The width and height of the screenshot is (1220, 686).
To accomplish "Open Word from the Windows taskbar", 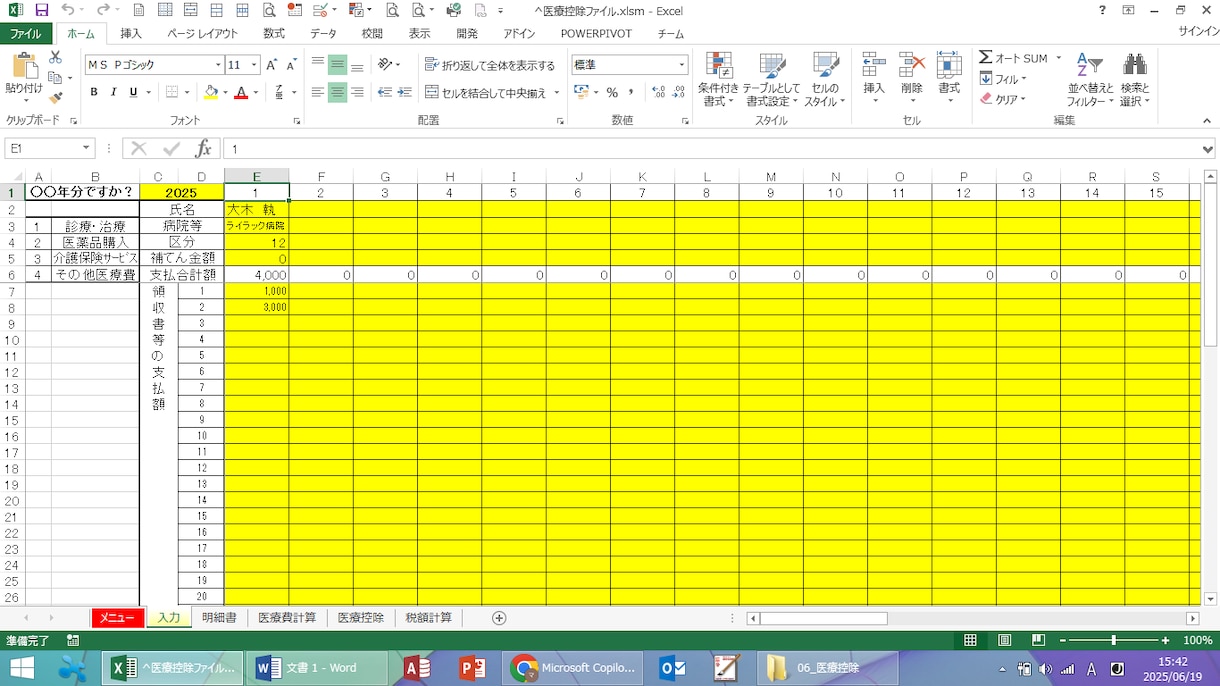I will (317, 668).
